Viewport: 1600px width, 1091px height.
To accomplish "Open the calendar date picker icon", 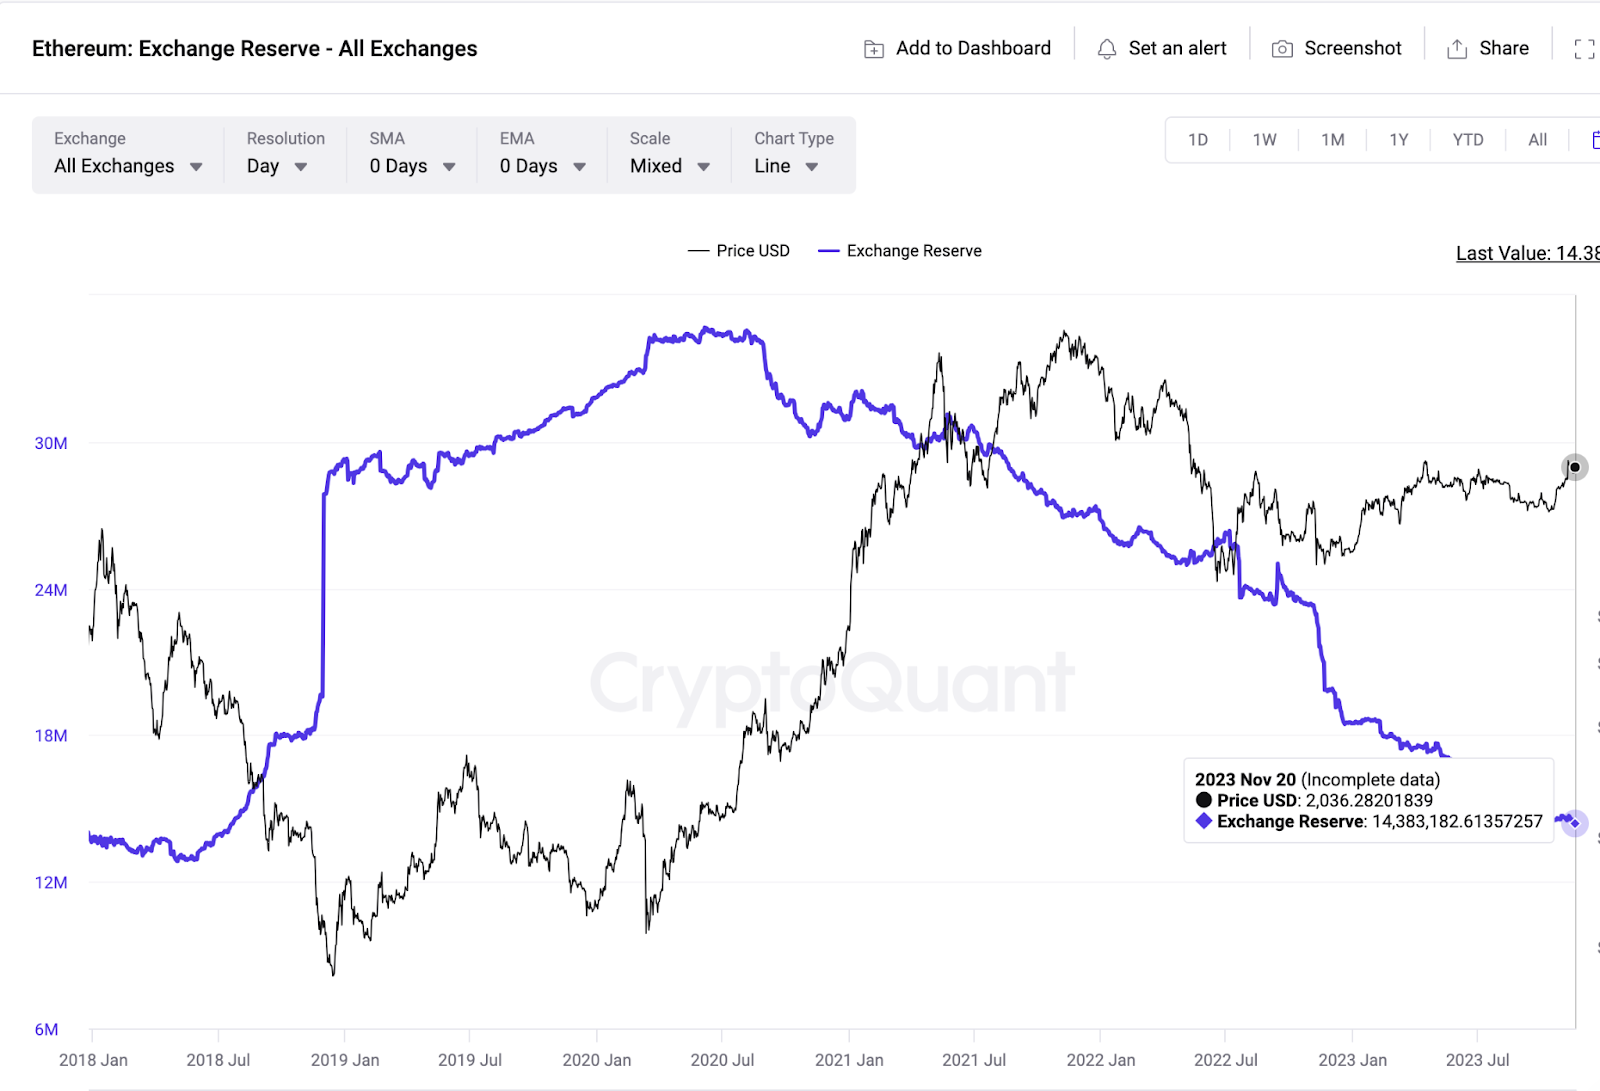I will pyautogui.click(x=1595, y=140).
